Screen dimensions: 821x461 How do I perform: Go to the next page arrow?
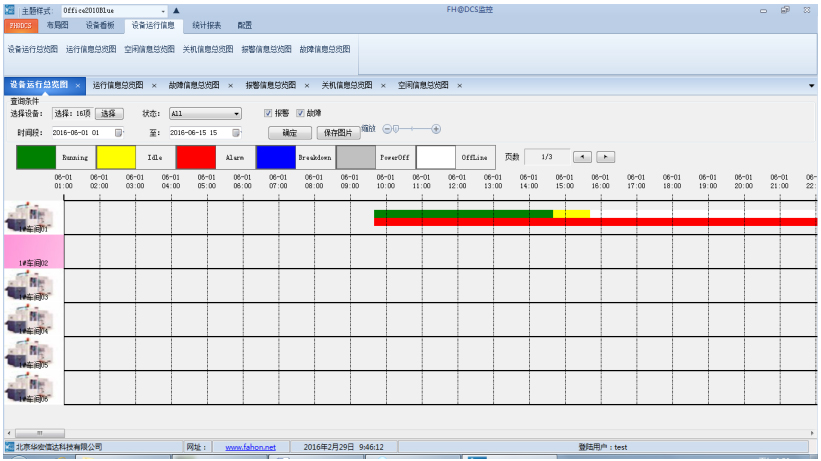[605, 157]
